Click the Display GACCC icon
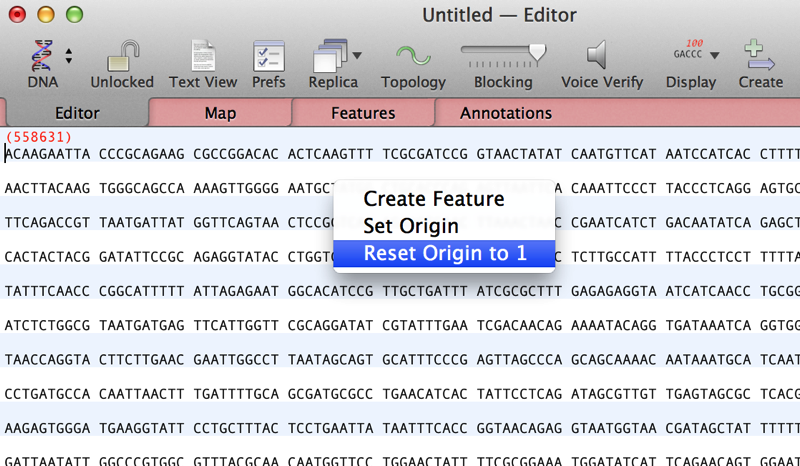This screenshot has width=800, height=466. pos(686,54)
